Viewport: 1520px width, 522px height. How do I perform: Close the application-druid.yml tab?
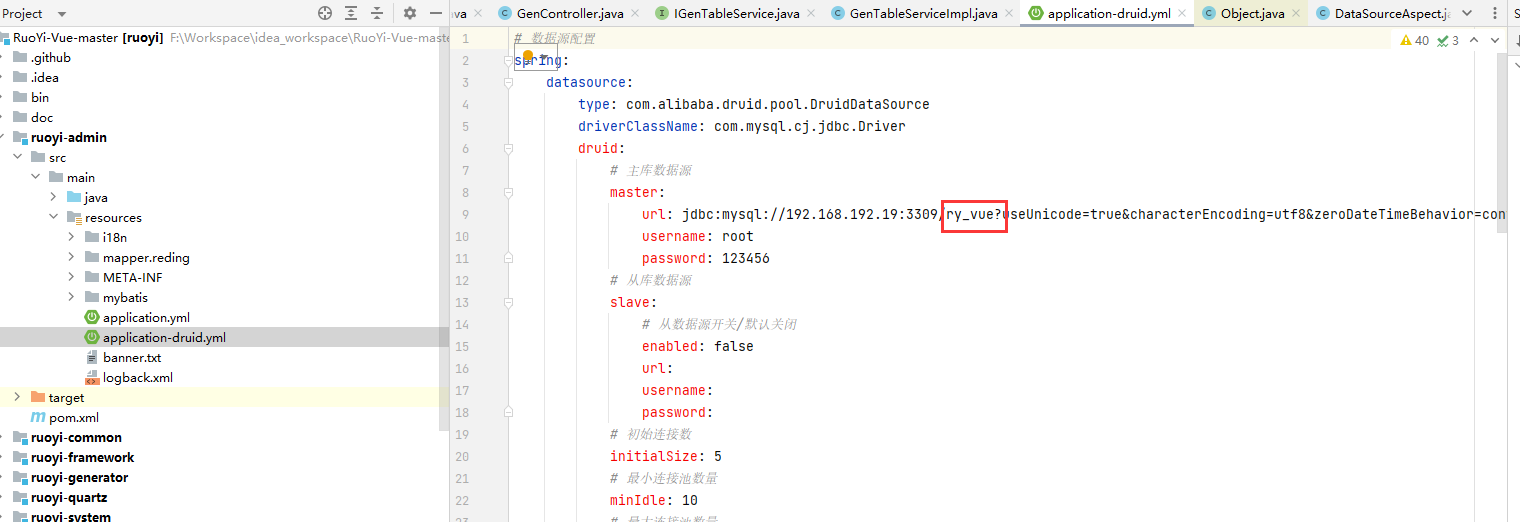(x=1181, y=13)
